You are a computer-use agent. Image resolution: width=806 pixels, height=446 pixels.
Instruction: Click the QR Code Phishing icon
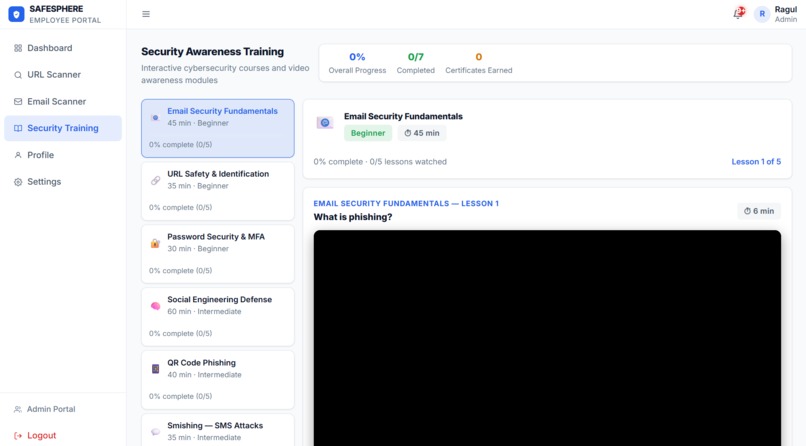point(155,369)
